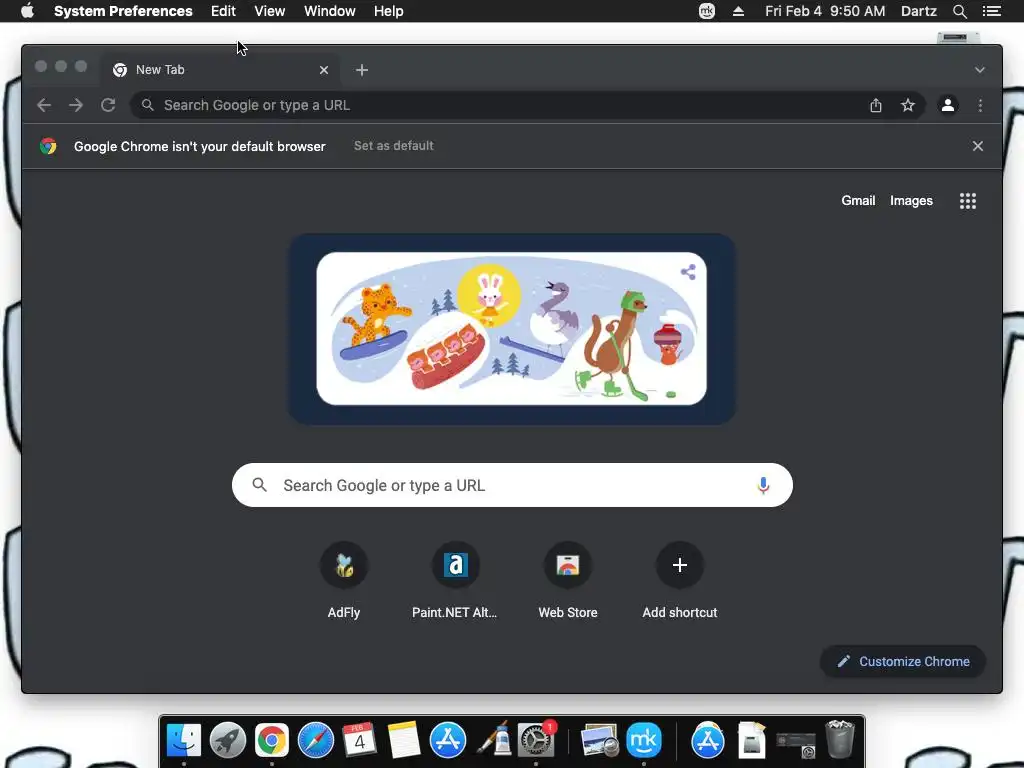Image resolution: width=1024 pixels, height=768 pixels.
Task: Click Set as default button
Action: coord(394,146)
